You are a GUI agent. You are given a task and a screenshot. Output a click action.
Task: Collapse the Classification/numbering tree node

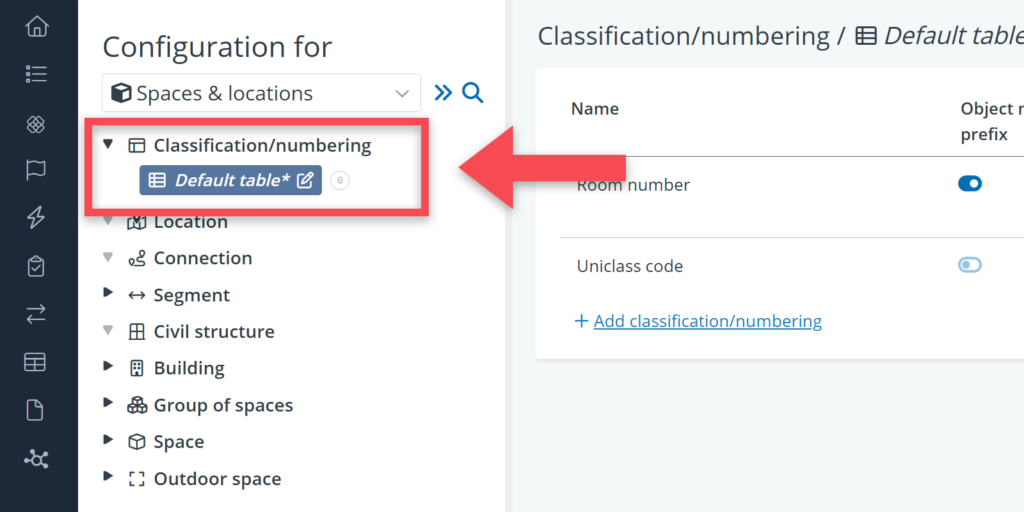tap(108, 144)
